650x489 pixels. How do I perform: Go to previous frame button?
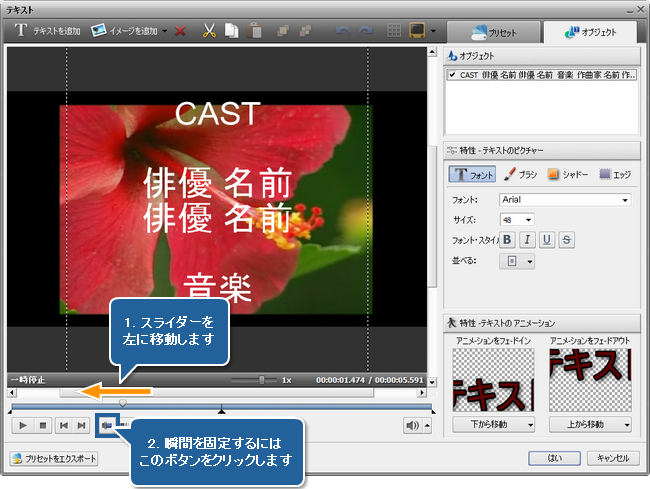click(64, 425)
